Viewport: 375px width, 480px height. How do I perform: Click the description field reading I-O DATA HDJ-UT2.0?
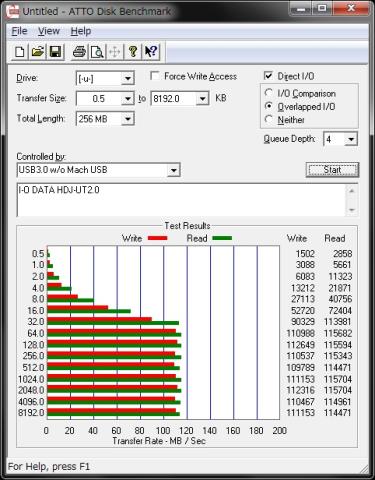[x=181, y=200]
